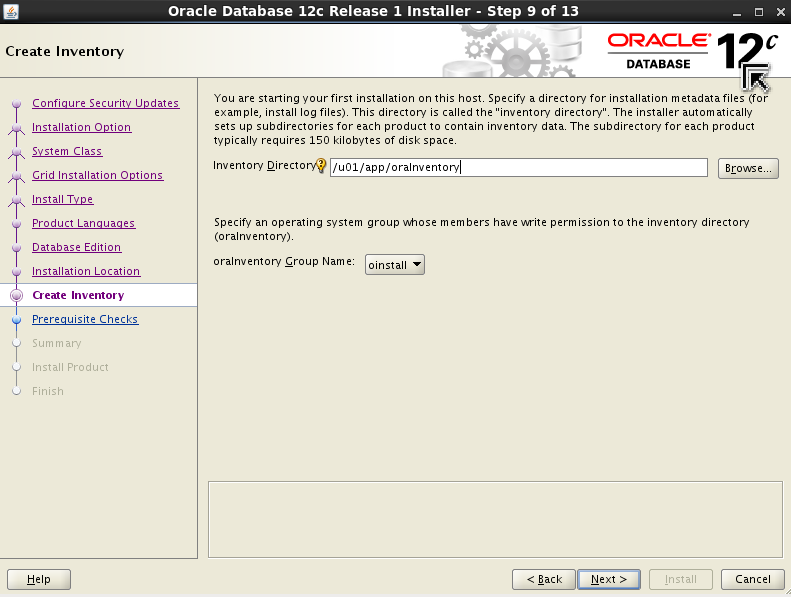The image size is (791, 597).
Task: Close the installer window
Action: coord(780,12)
